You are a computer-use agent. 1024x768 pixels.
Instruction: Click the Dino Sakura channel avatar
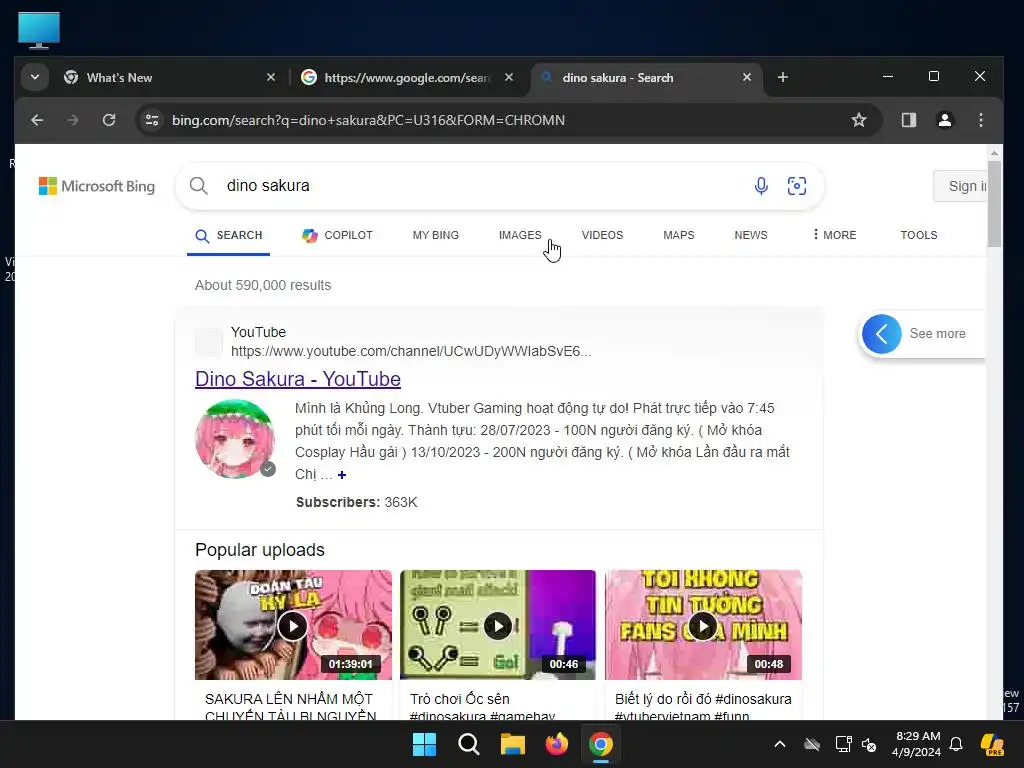tap(235, 439)
